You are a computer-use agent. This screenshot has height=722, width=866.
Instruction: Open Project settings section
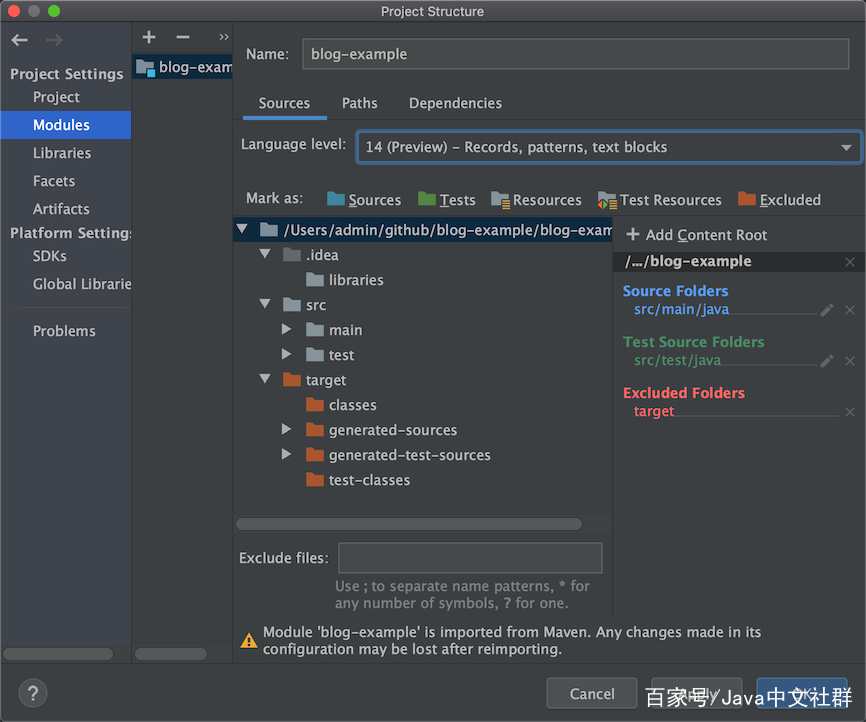coord(56,97)
